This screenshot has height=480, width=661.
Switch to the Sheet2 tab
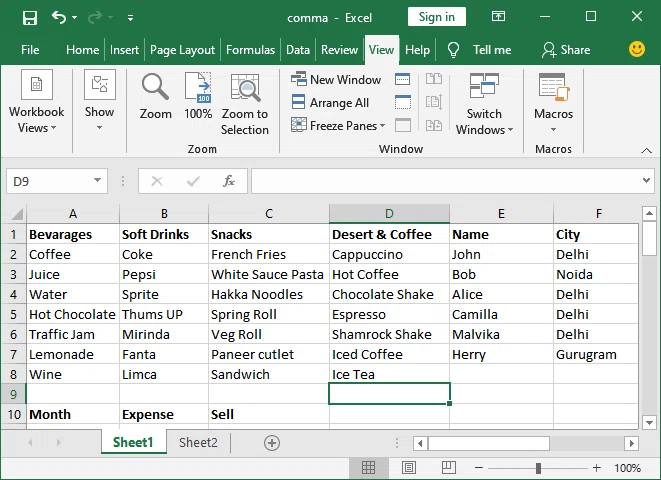click(x=198, y=442)
